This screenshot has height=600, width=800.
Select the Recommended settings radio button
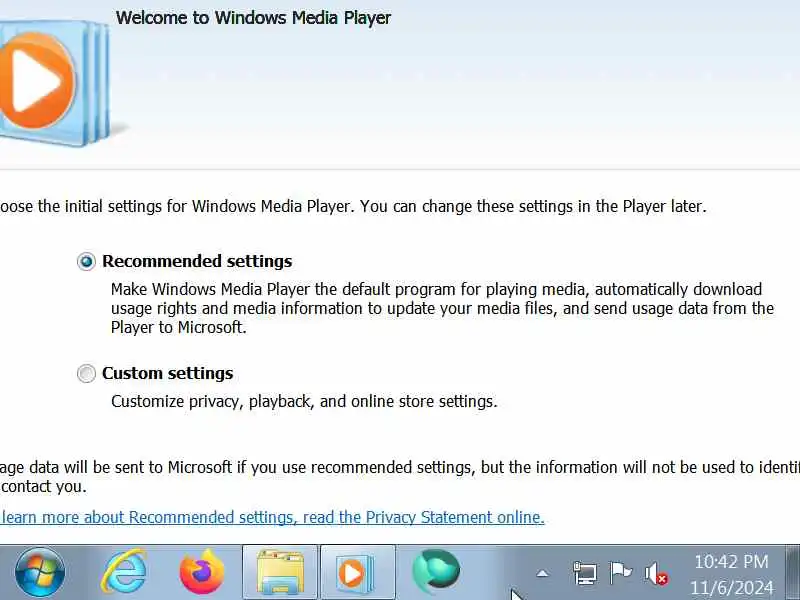tap(86, 262)
